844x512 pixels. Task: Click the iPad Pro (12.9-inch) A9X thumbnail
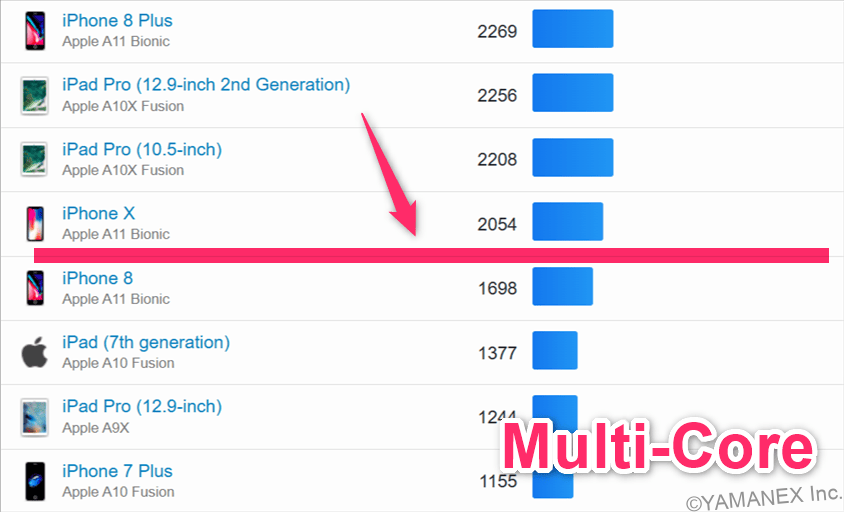pos(34,417)
